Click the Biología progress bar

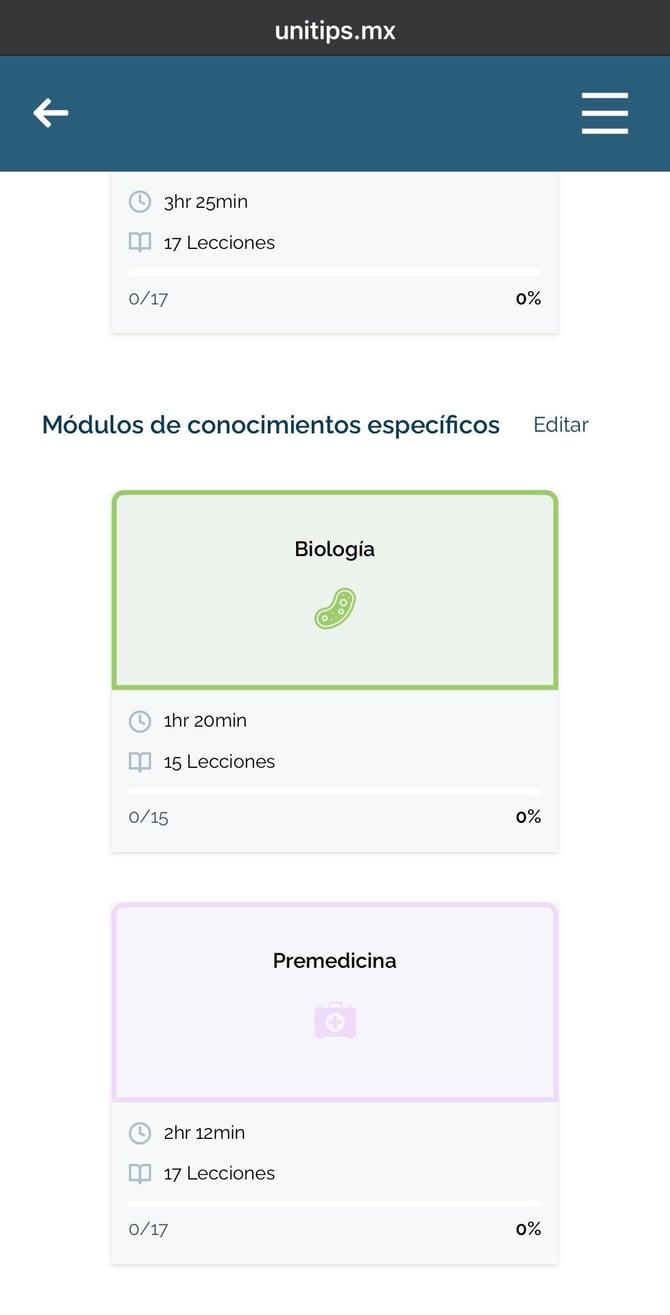[335, 792]
